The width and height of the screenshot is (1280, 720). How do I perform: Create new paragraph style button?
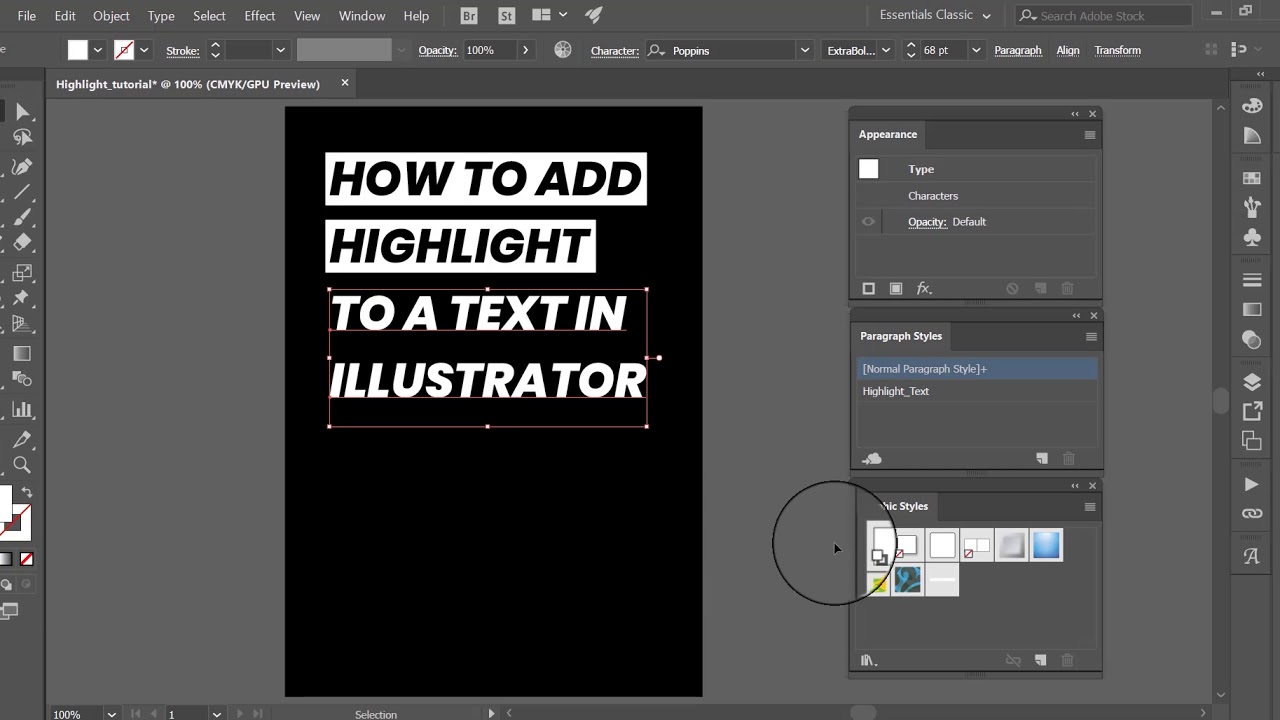point(1041,459)
